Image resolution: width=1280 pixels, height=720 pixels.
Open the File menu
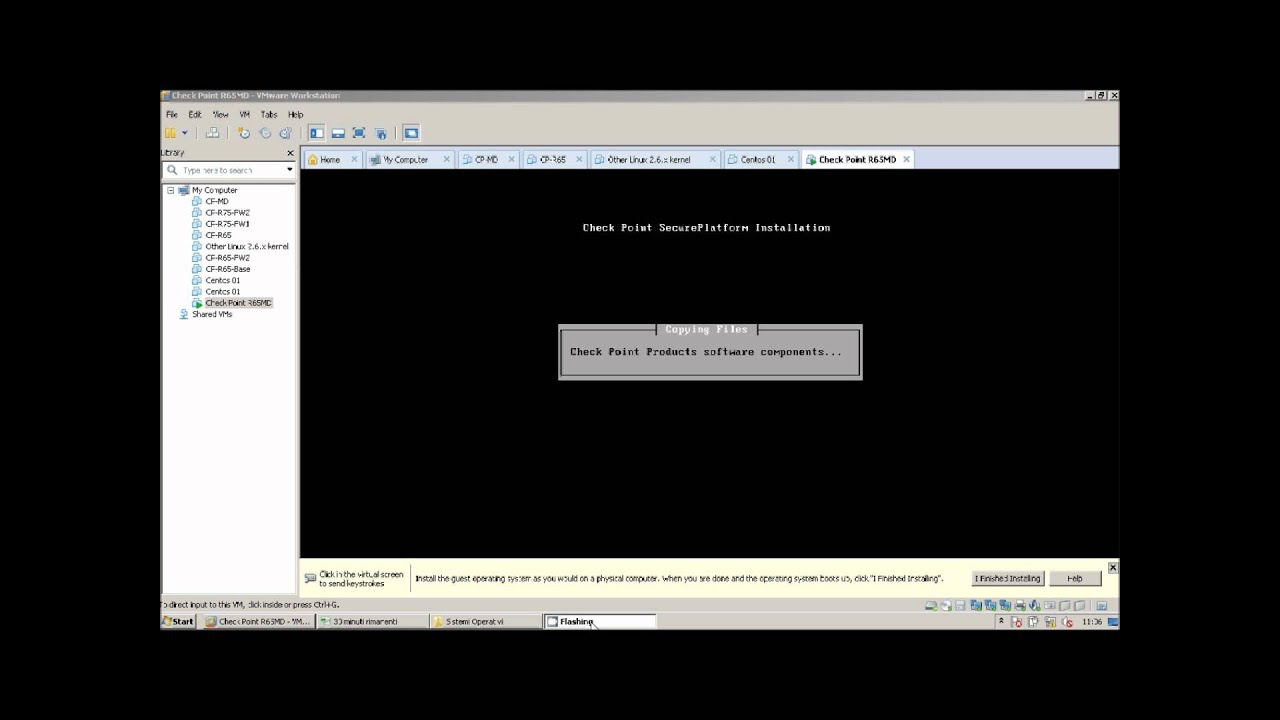click(172, 115)
